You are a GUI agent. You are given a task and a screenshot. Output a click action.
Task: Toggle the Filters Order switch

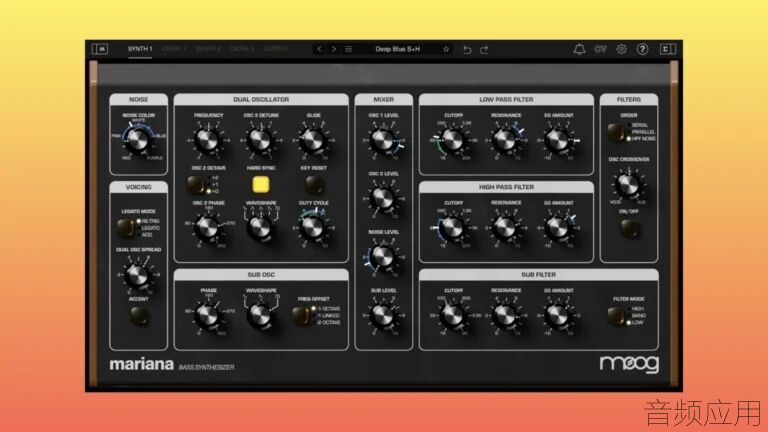point(616,132)
